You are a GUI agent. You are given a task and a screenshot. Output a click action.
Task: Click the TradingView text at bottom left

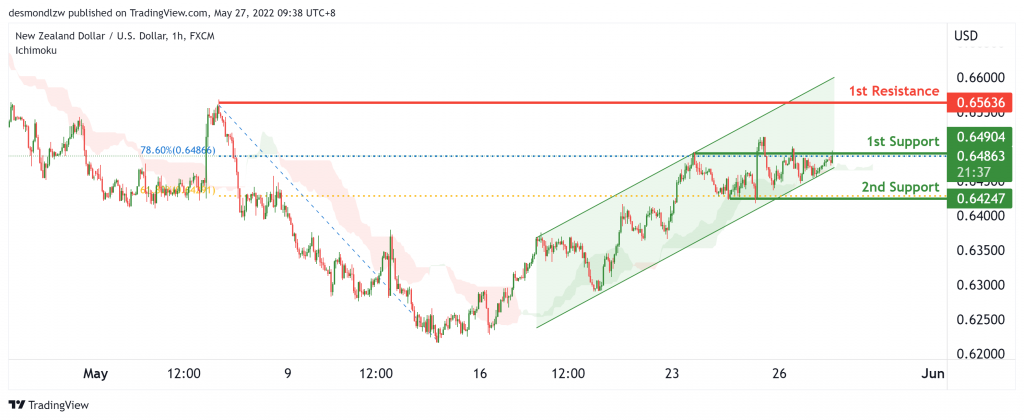click(58, 405)
